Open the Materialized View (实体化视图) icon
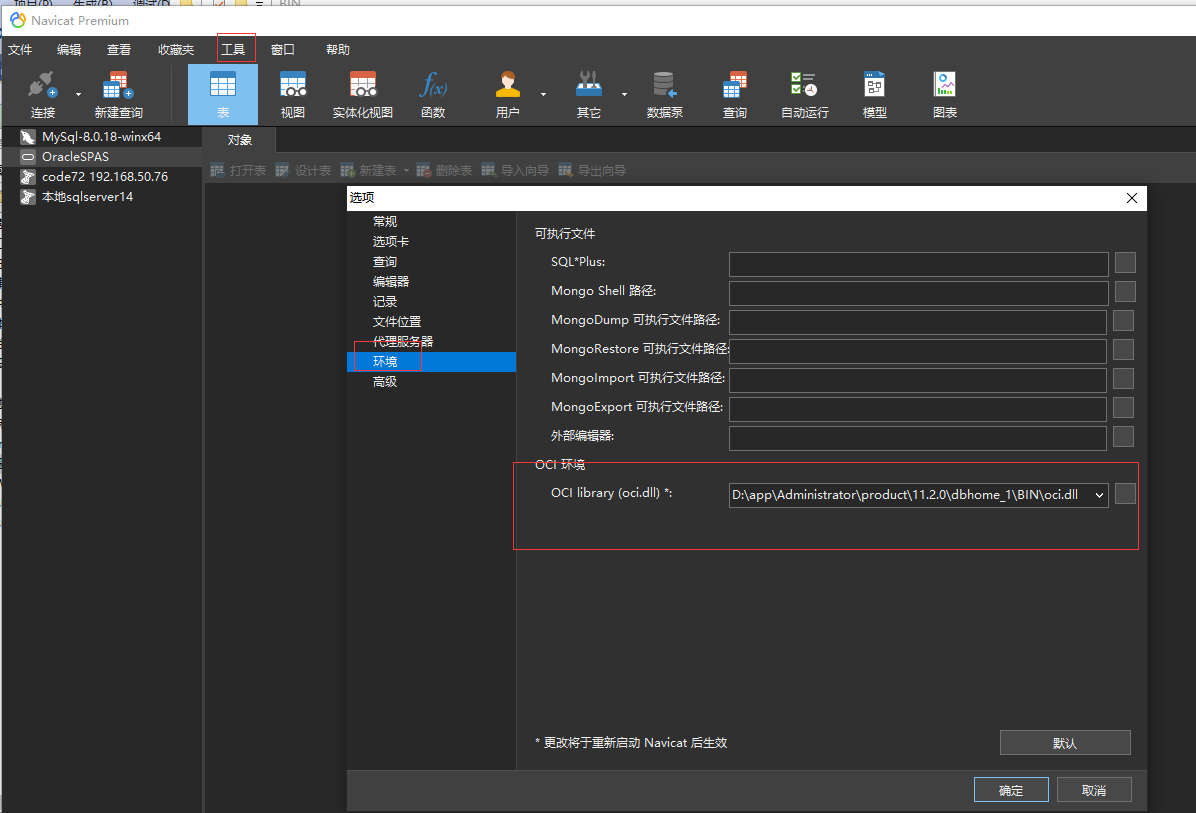Viewport: 1196px width, 813px height. 362,95
